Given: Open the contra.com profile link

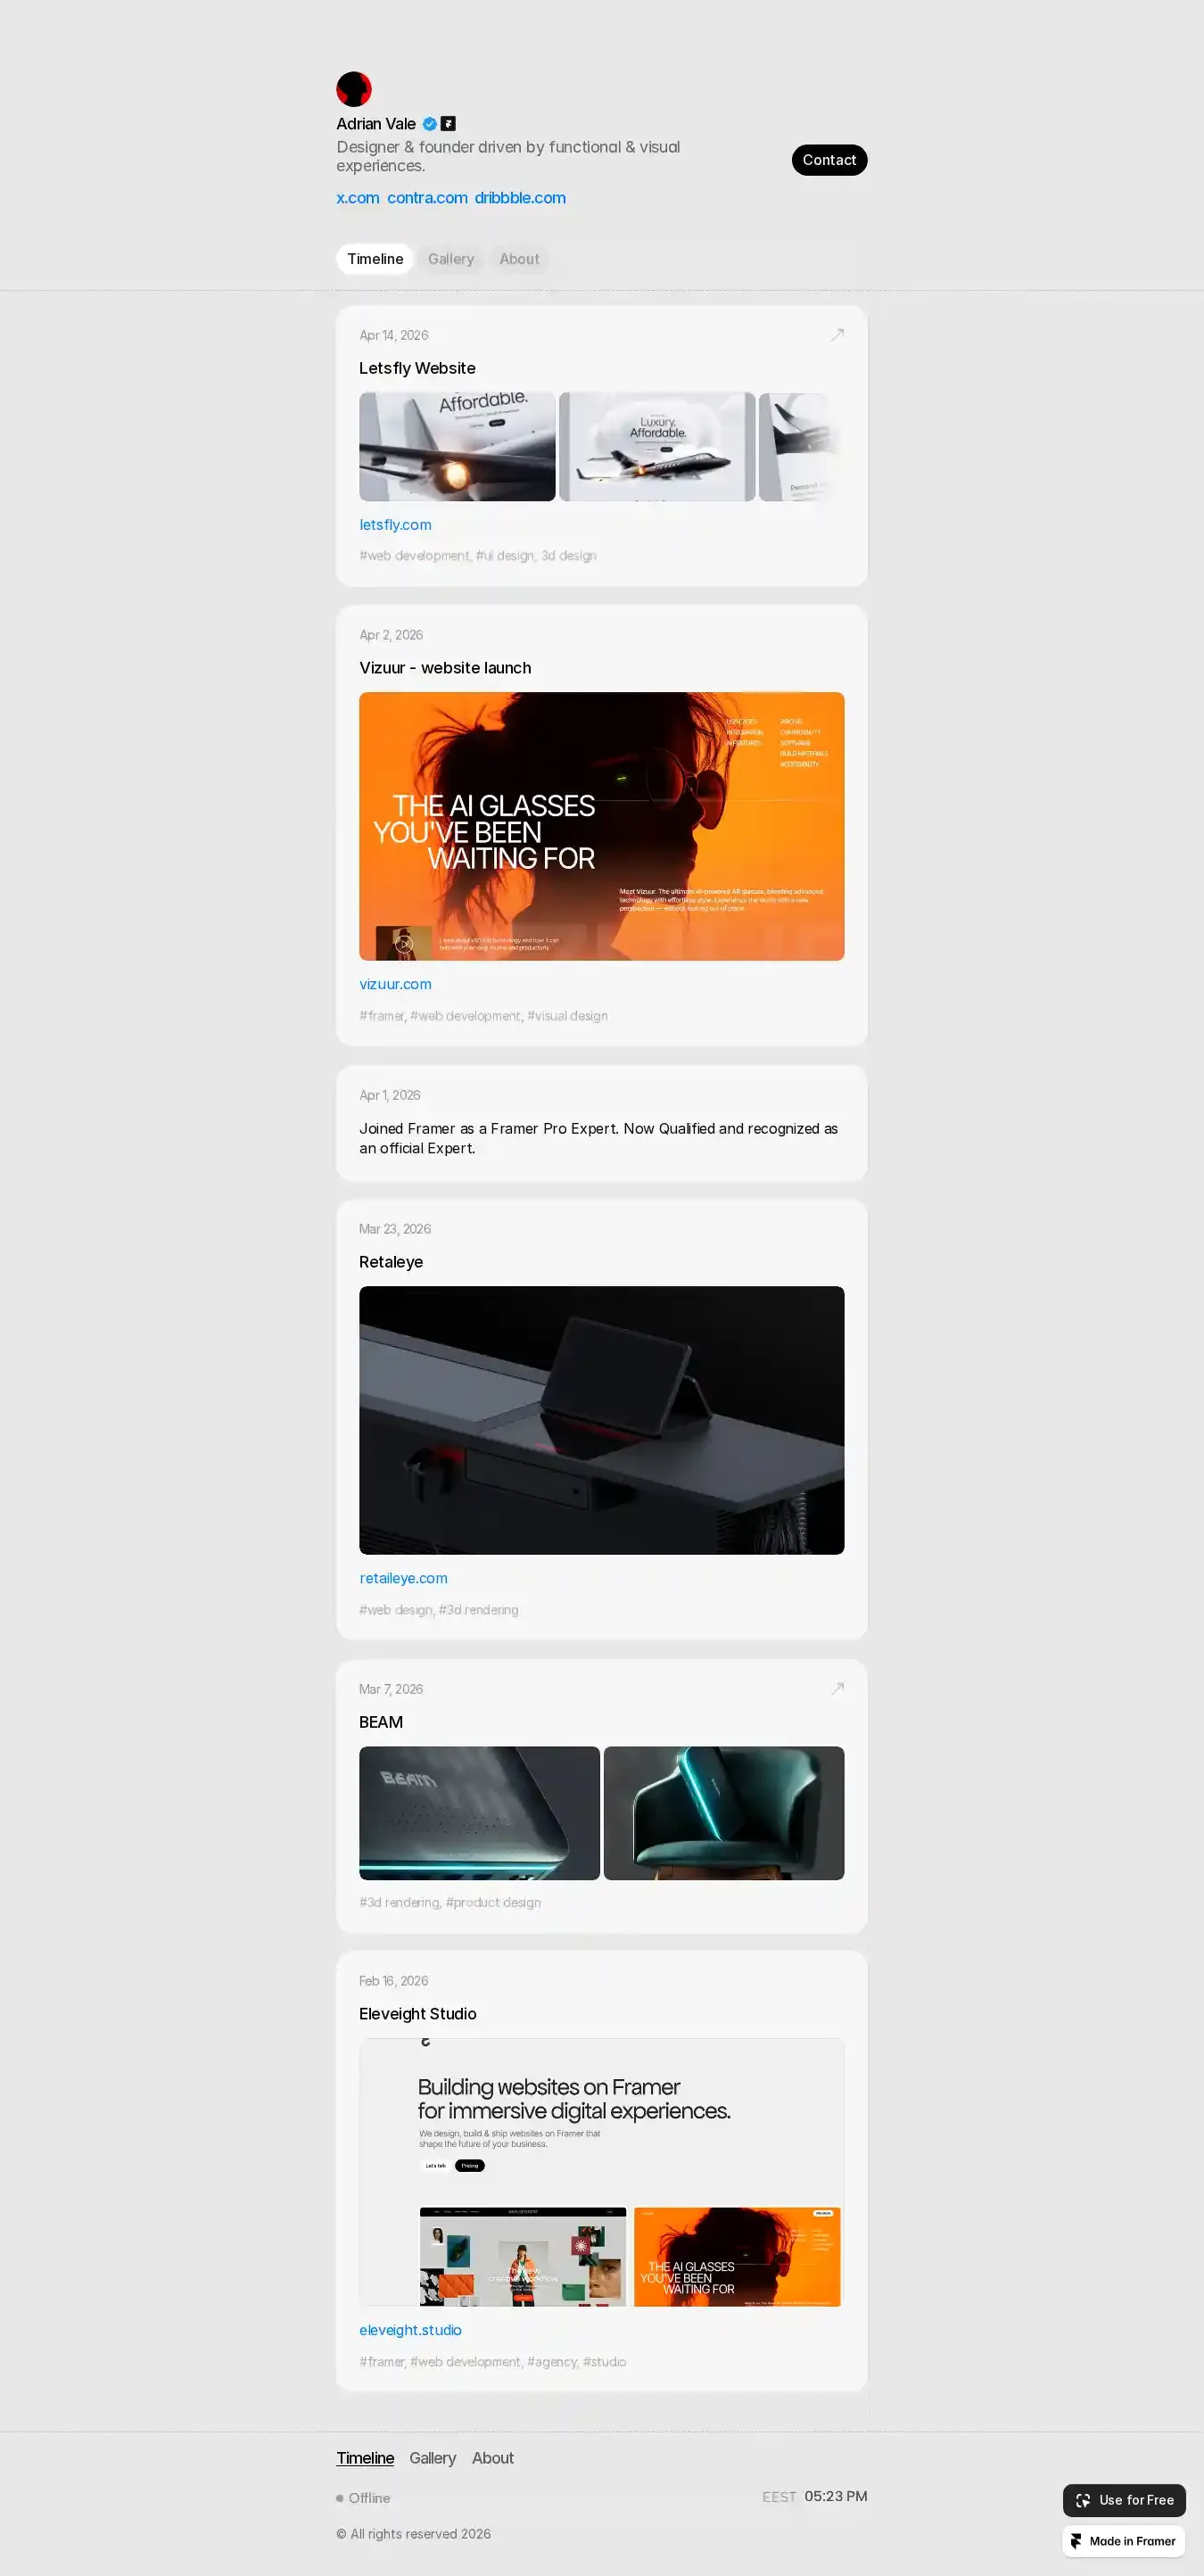Looking at the screenshot, I should (427, 198).
